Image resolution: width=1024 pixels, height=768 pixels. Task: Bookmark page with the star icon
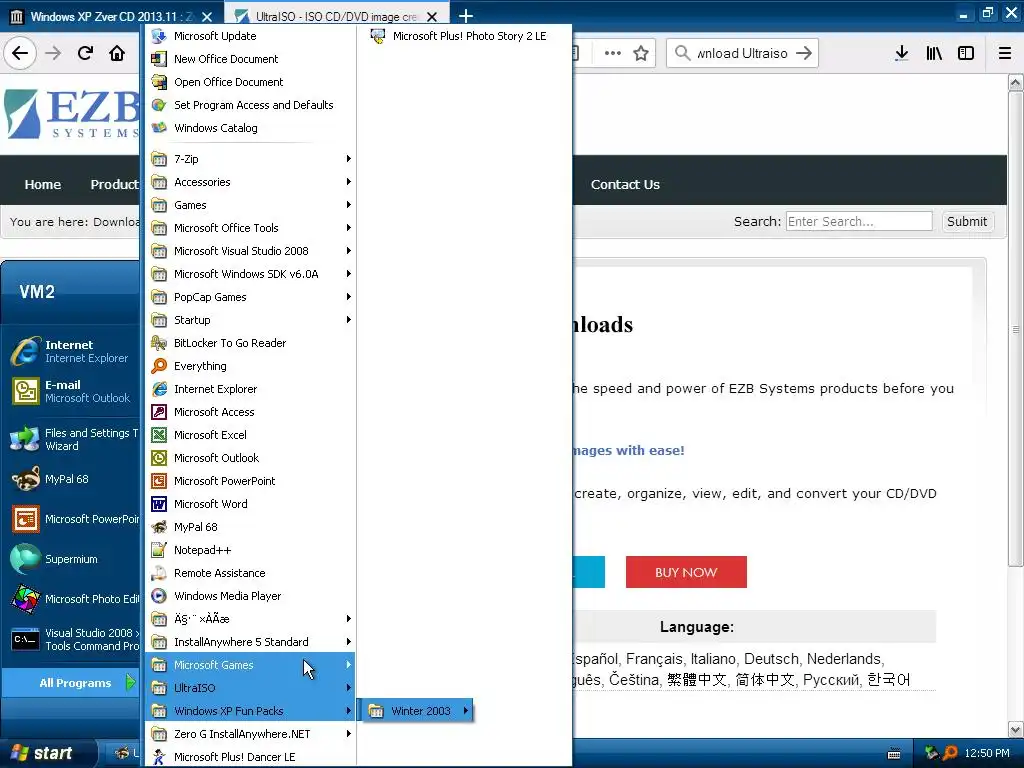pyautogui.click(x=641, y=54)
